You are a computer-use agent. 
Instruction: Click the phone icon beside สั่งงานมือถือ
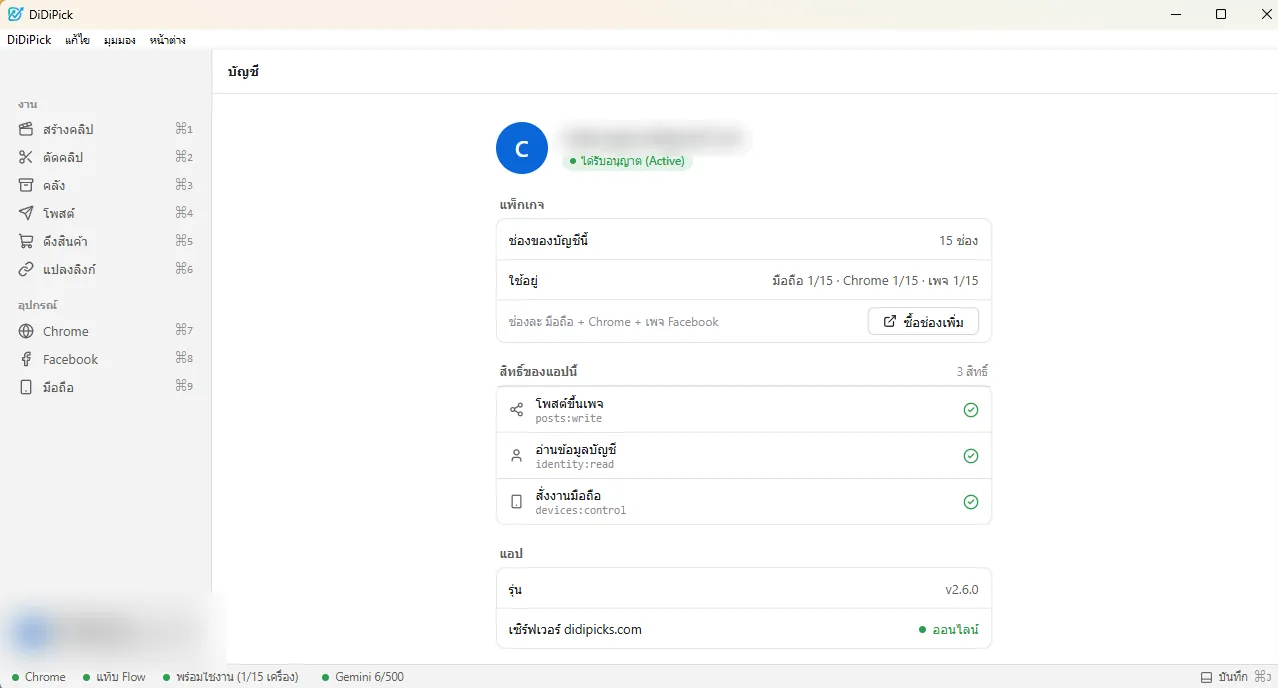pos(516,502)
